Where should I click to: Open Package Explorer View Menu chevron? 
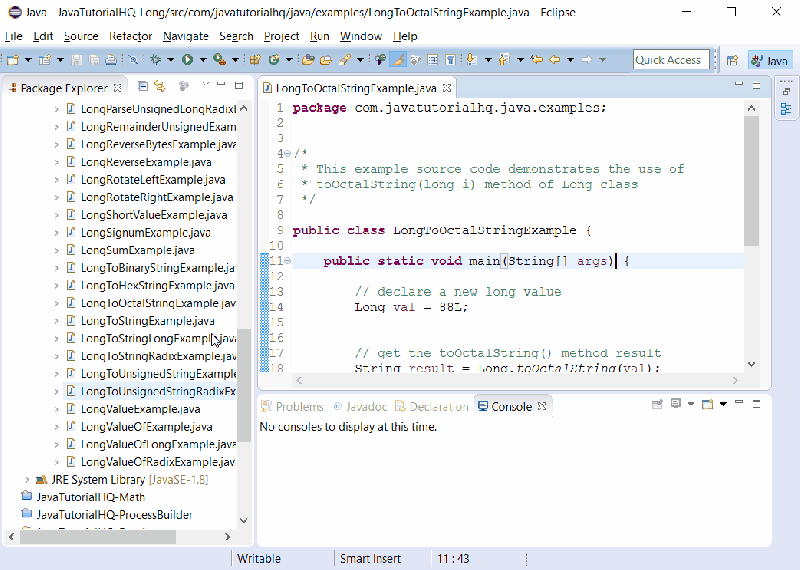(205, 84)
